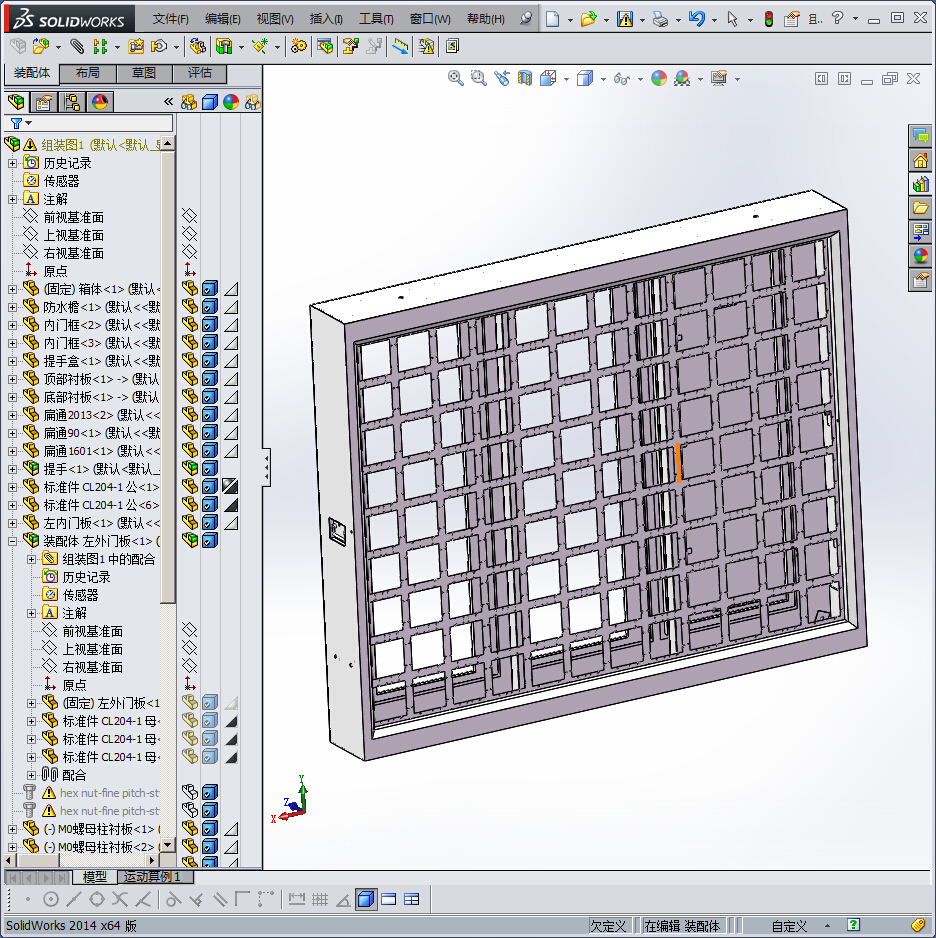This screenshot has height=938, width=936.
Task: Open the File Explorer folder icon in task pane
Action: (920, 208)
